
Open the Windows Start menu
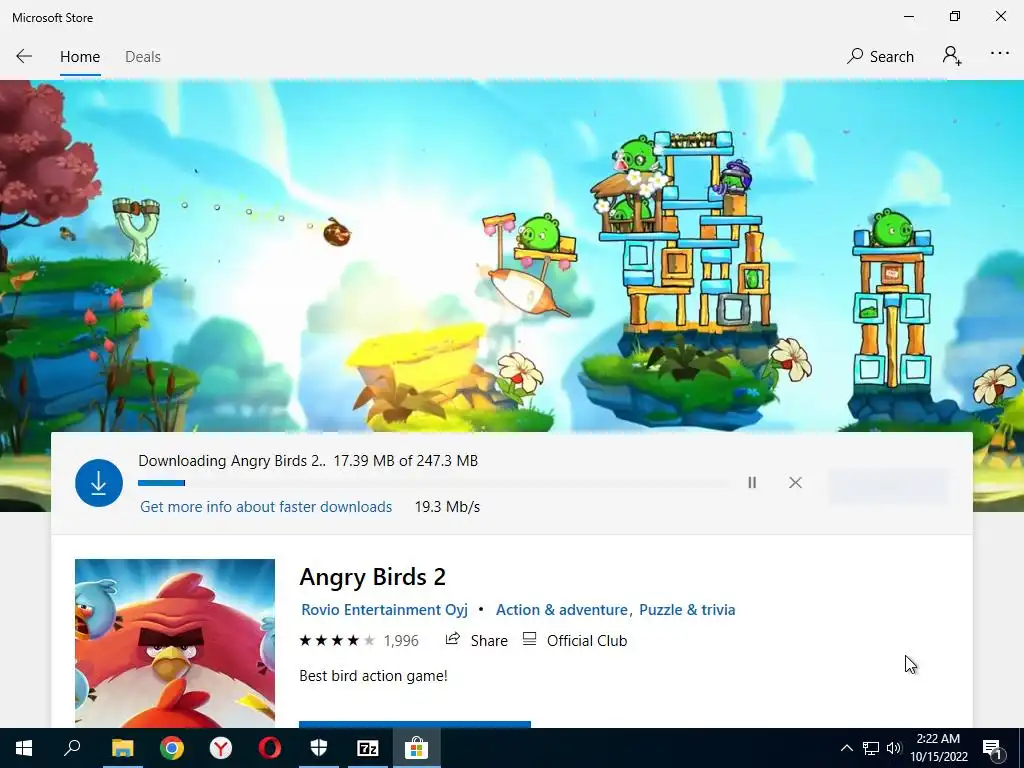pos(24,748)
